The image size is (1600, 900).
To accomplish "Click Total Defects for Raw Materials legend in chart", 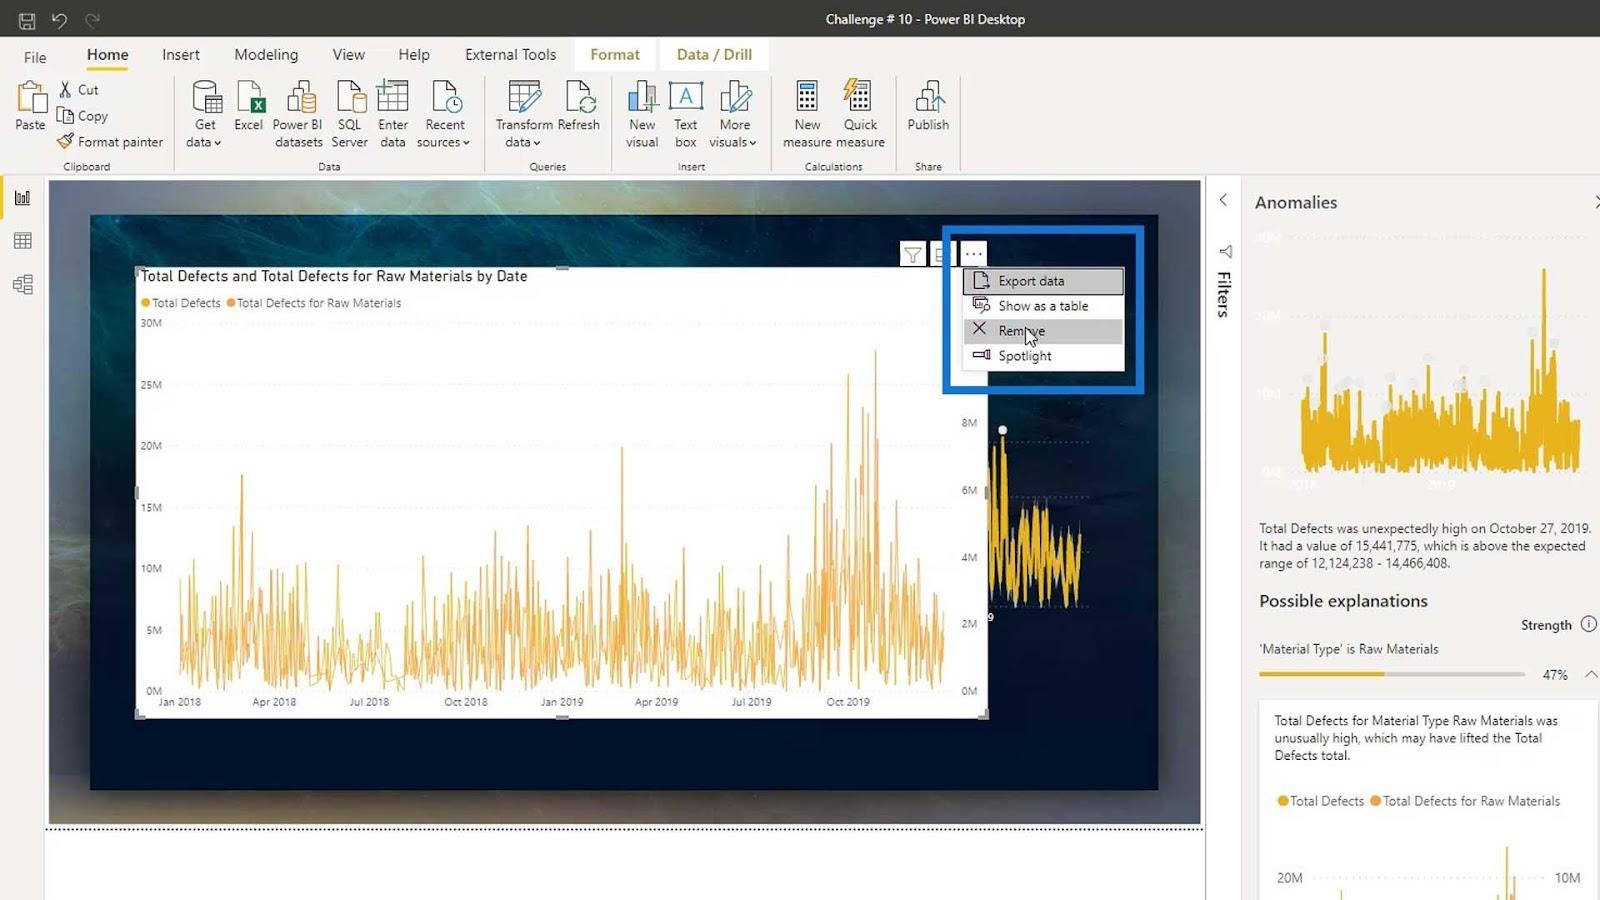I will [x=314, y=303].
